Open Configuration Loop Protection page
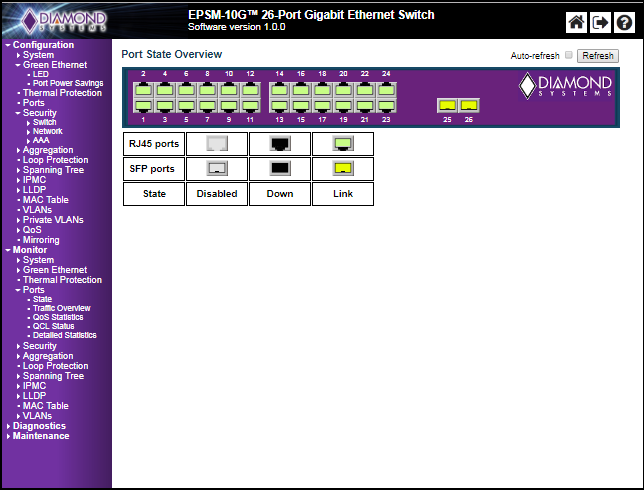This screenshot has height=490, width=644. 55,160
